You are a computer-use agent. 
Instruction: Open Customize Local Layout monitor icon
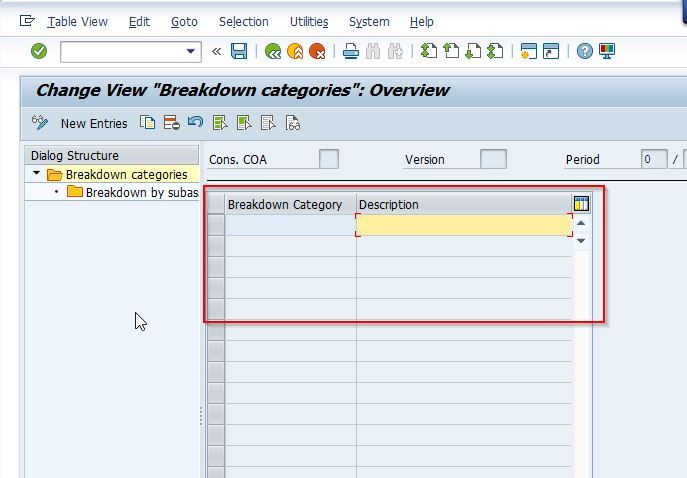point(607,51)
